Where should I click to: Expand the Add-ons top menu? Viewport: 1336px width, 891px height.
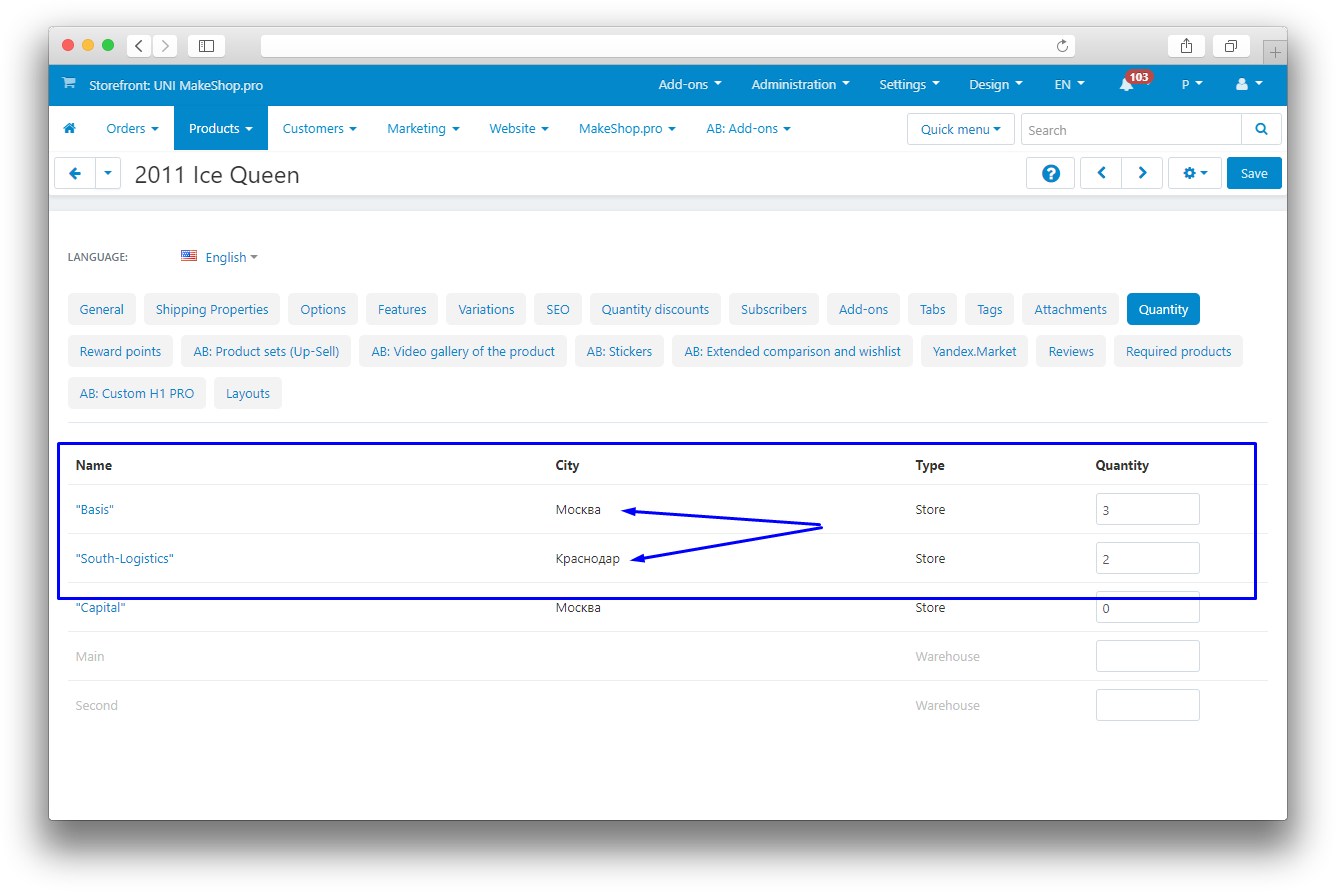click(x=689, y=85)
